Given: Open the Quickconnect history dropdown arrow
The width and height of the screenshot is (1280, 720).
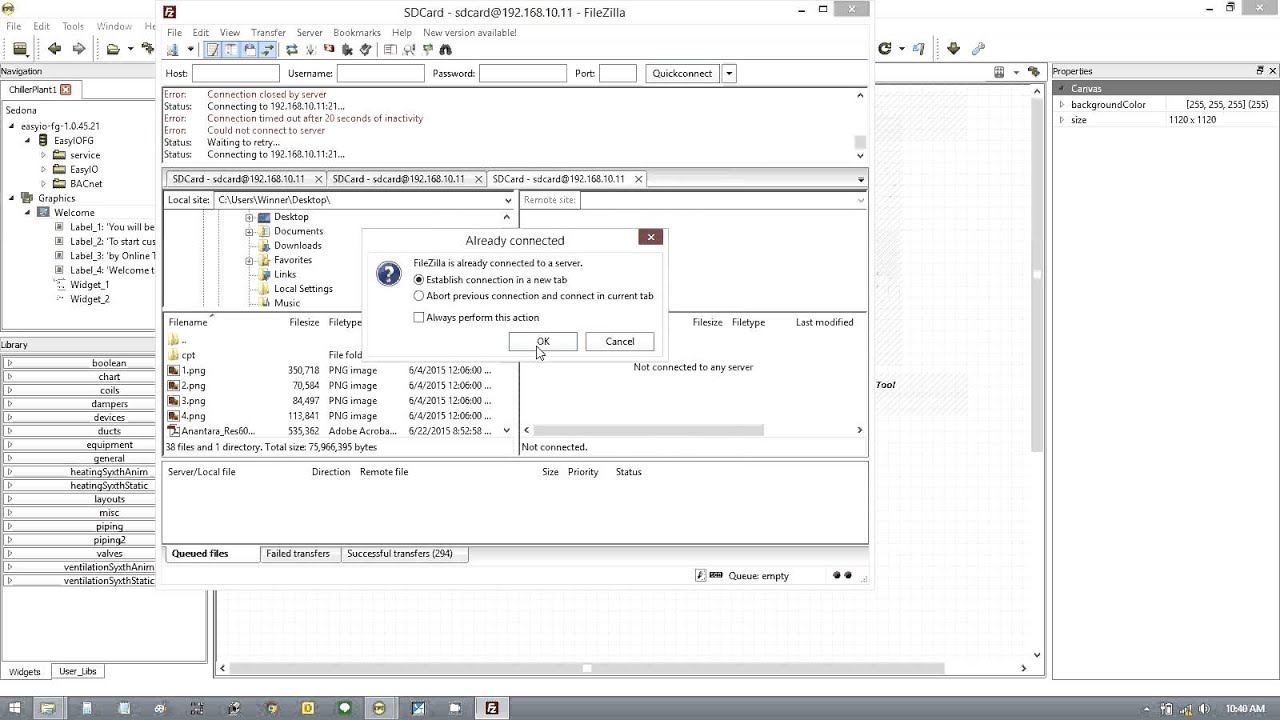Looking at the screenshot, I should [729, 73].
